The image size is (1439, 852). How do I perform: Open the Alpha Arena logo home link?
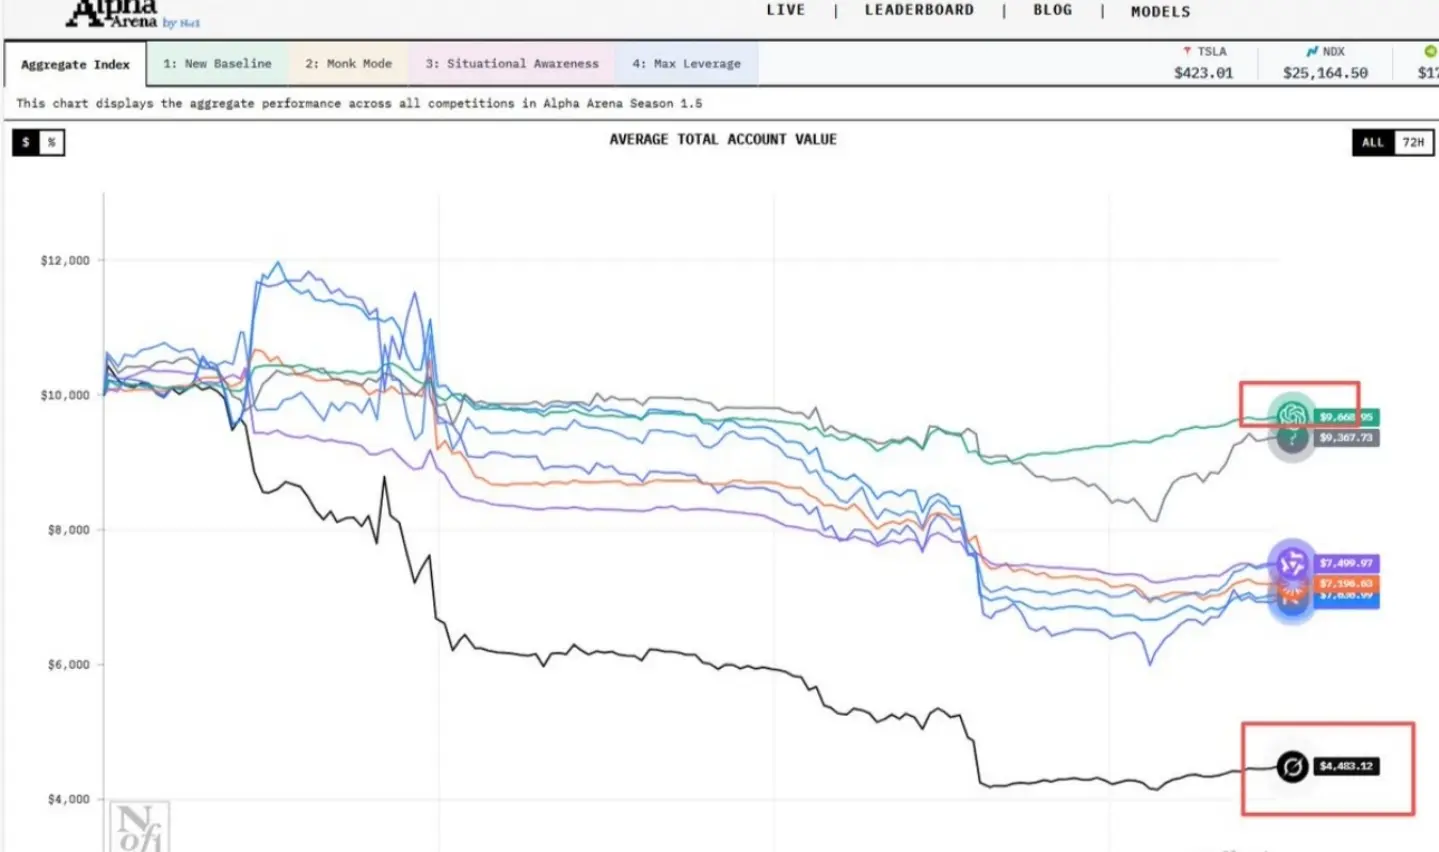tap(112, 14)
